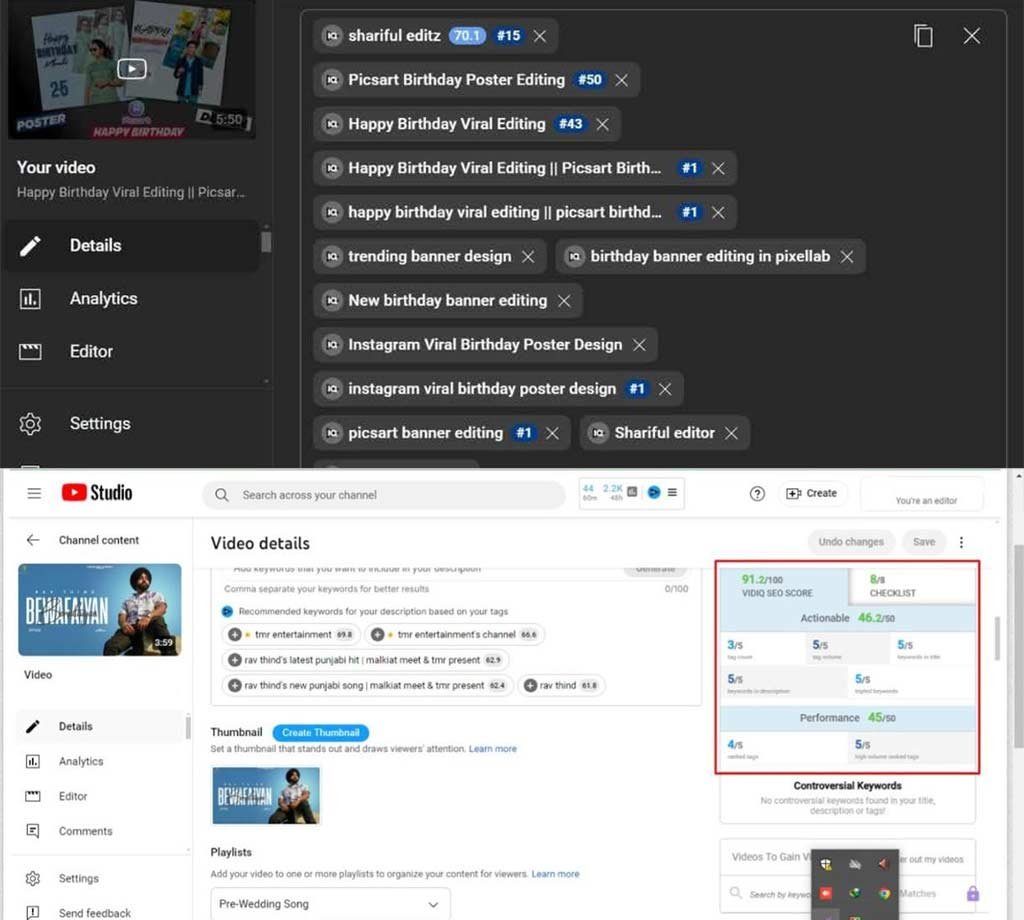Clear all tags with the large X
Image resolution: width=1024 pixels, height=920 pixels.
coord(971,36)
